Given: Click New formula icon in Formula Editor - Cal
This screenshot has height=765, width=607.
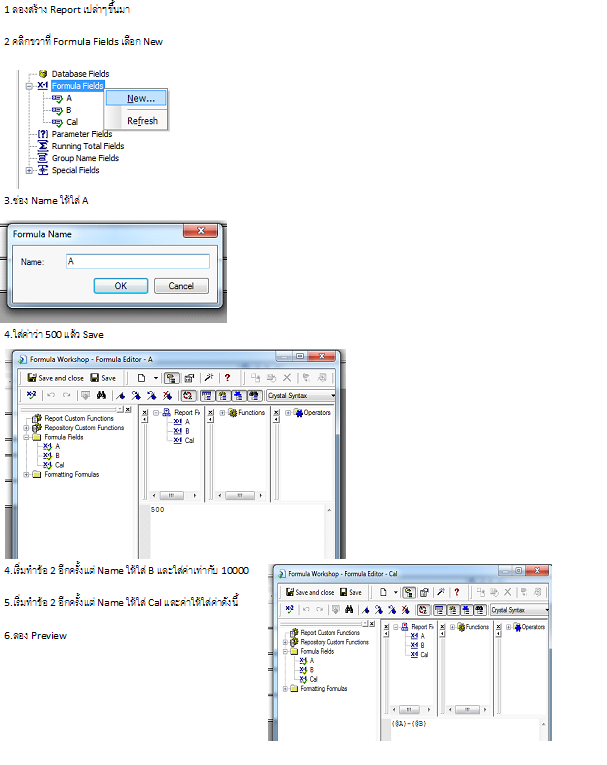Looking at the screenshot, I should 383,592.
